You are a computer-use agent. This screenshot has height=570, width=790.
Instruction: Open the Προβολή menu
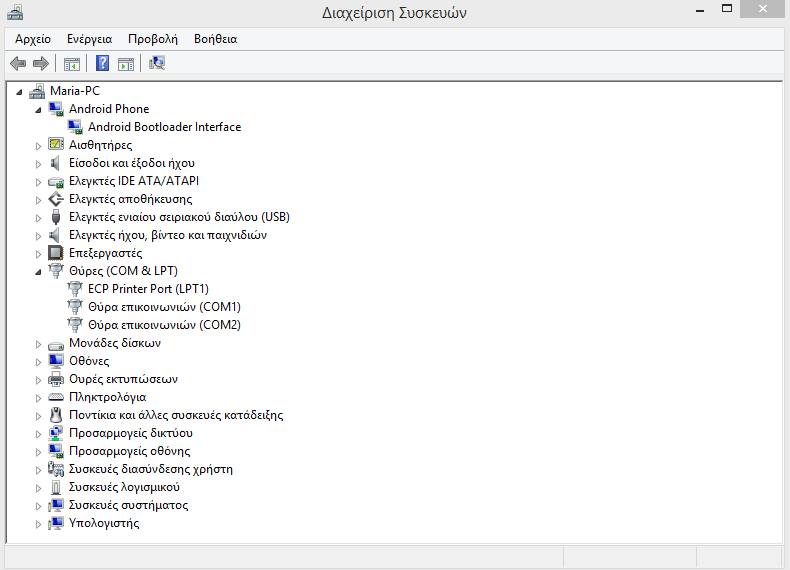point(152,39)
